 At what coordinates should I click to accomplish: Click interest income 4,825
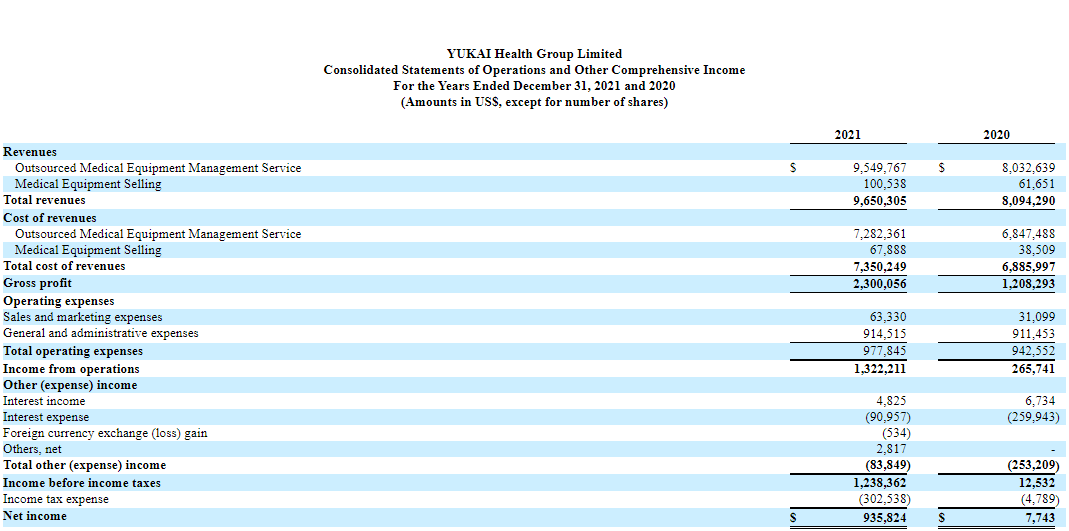click(x=893, y=401)
